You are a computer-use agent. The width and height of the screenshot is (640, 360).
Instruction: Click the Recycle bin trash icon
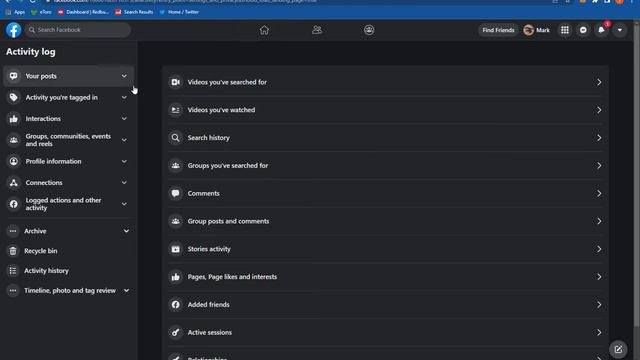click(x=13, y=251)
